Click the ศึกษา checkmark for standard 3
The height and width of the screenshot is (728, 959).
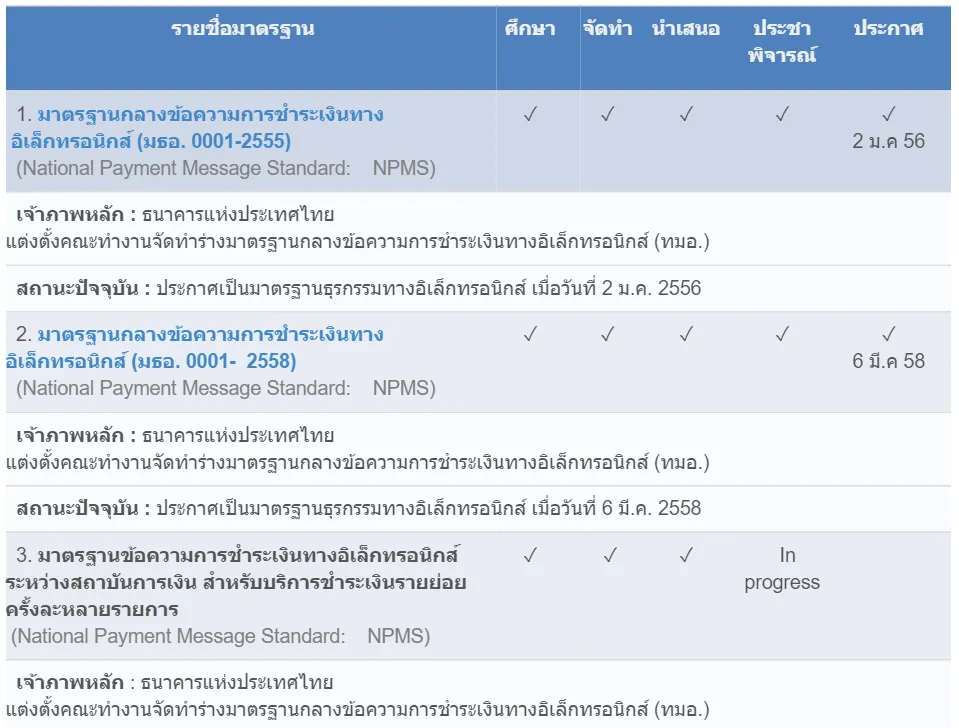pos(530,554)
